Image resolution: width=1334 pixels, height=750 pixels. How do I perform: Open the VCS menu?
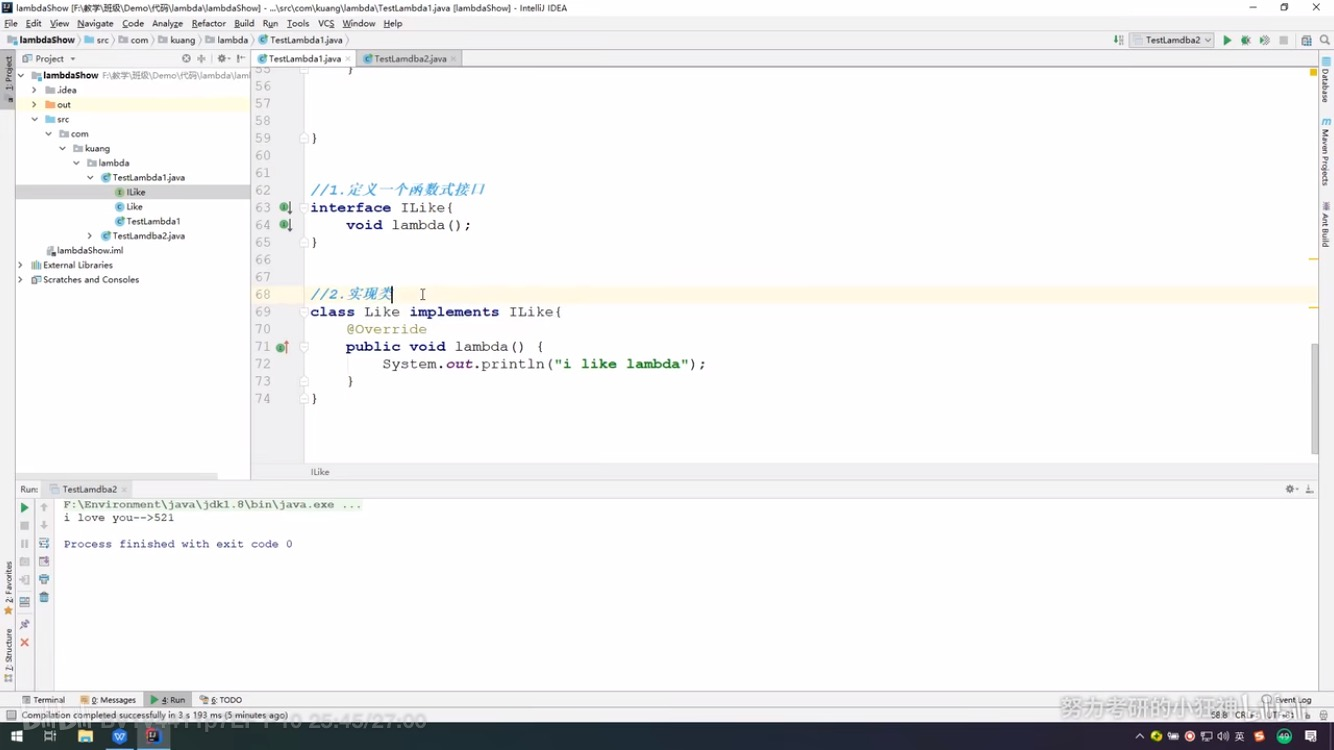(x=326, y=23)
